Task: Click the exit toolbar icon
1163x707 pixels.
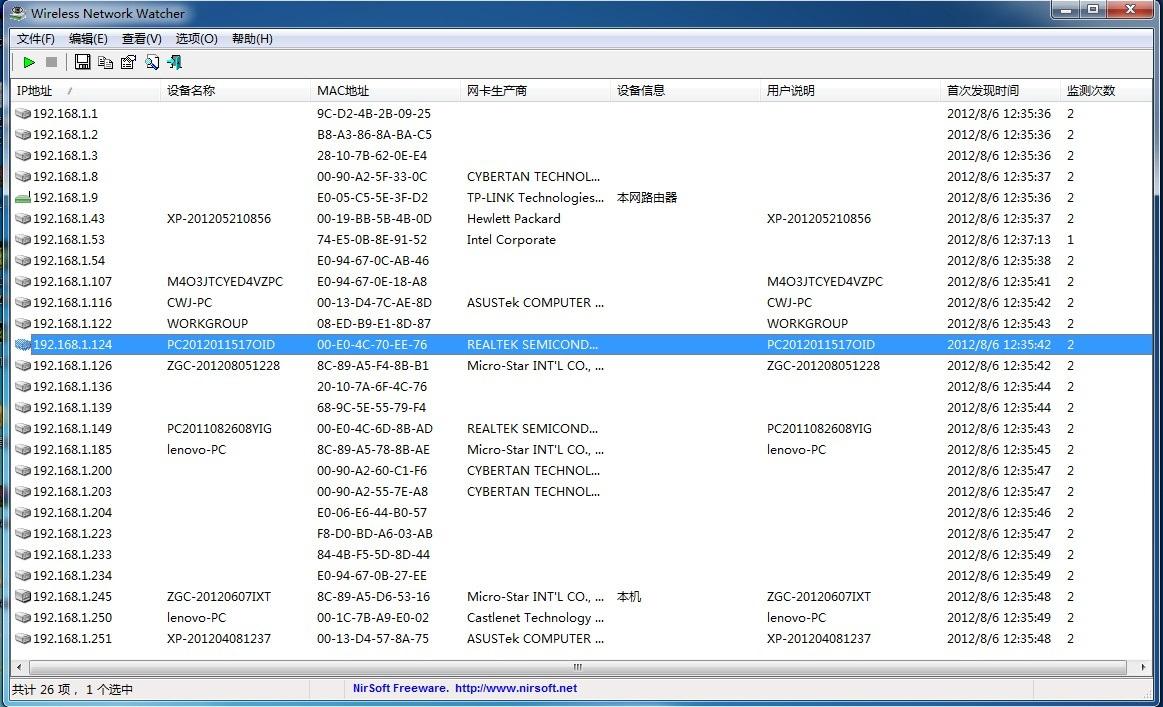Action: click(x=174, y=62)
